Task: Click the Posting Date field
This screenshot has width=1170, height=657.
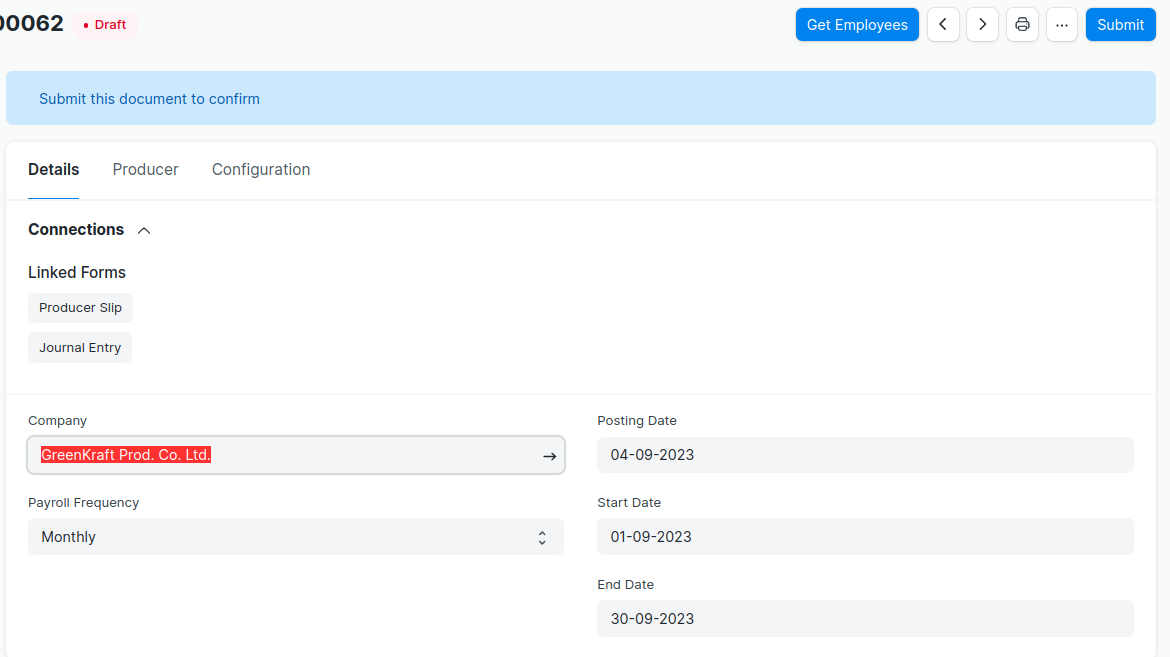Action: 865,455
